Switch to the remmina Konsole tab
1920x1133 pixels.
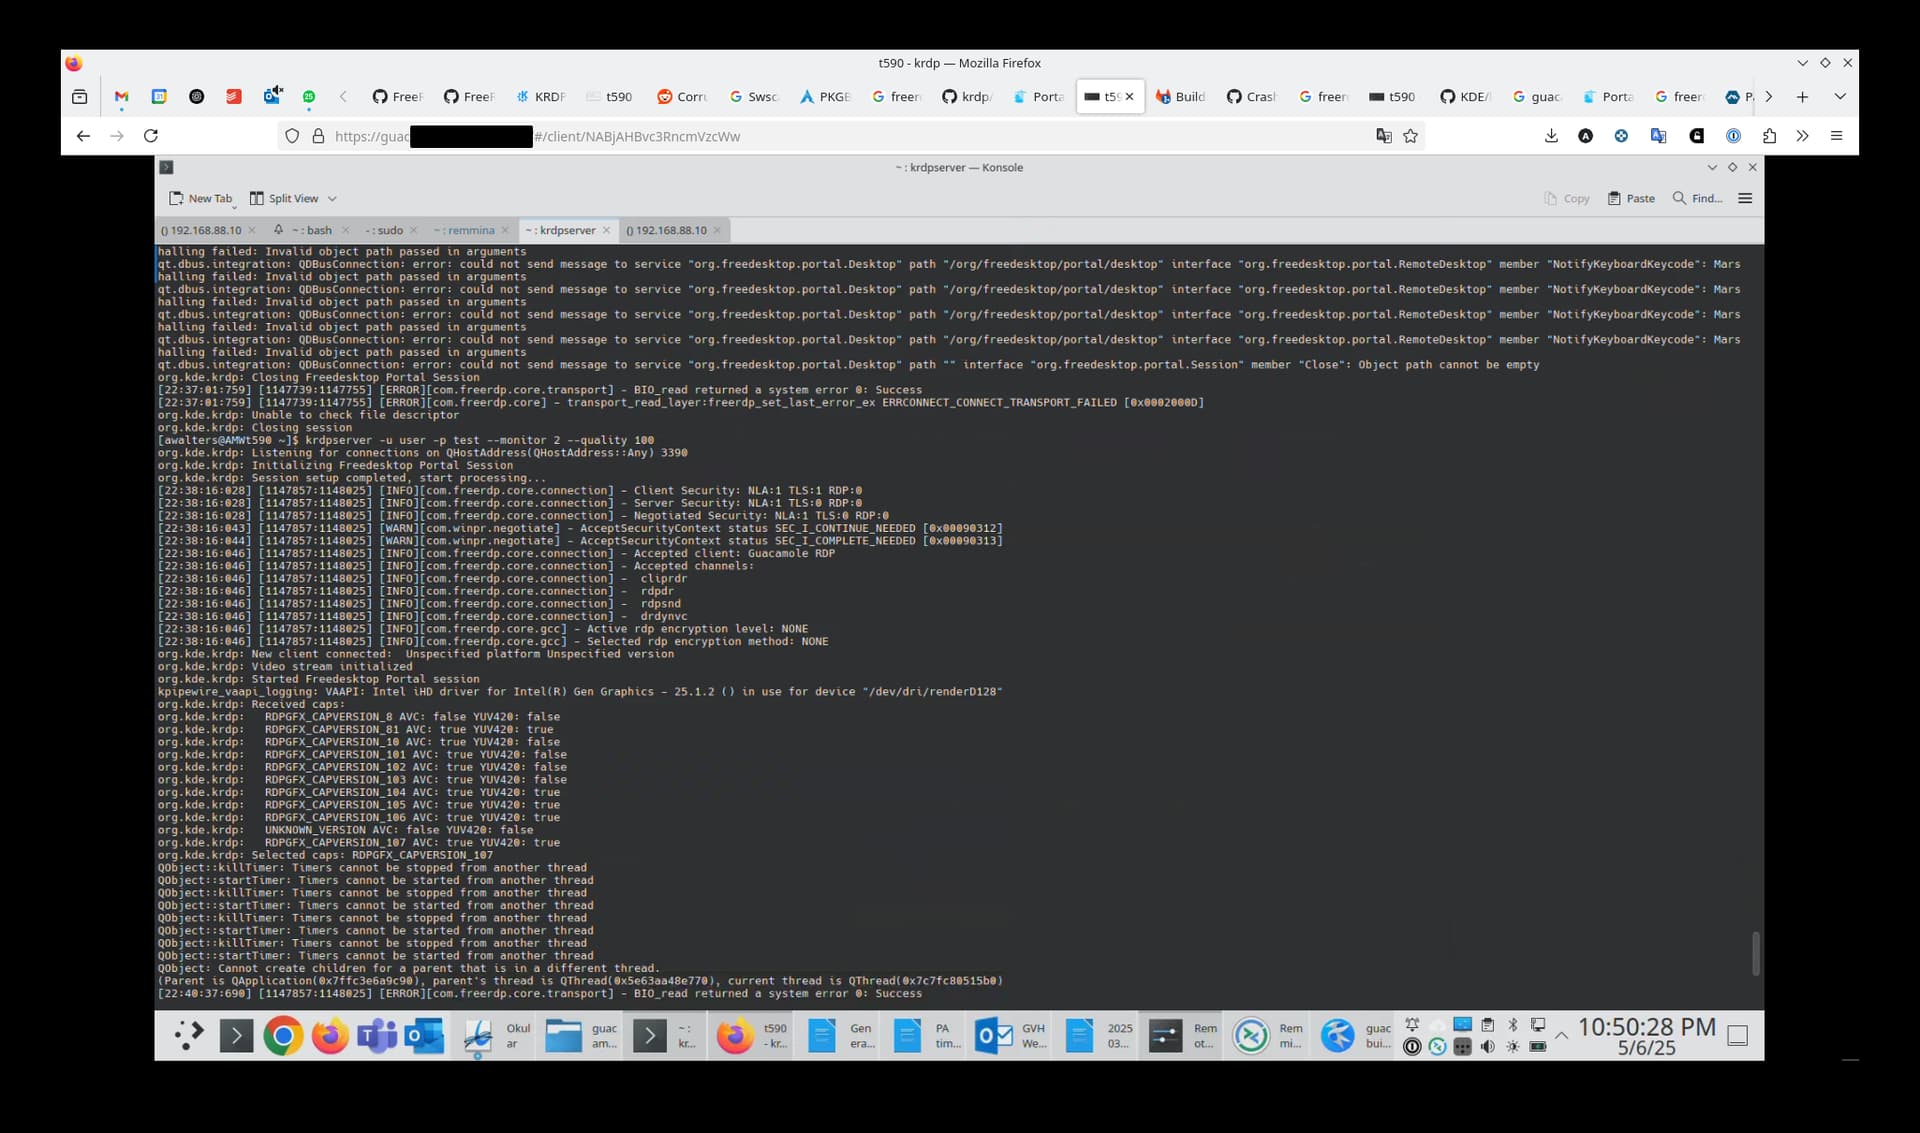tap(465, 230)
